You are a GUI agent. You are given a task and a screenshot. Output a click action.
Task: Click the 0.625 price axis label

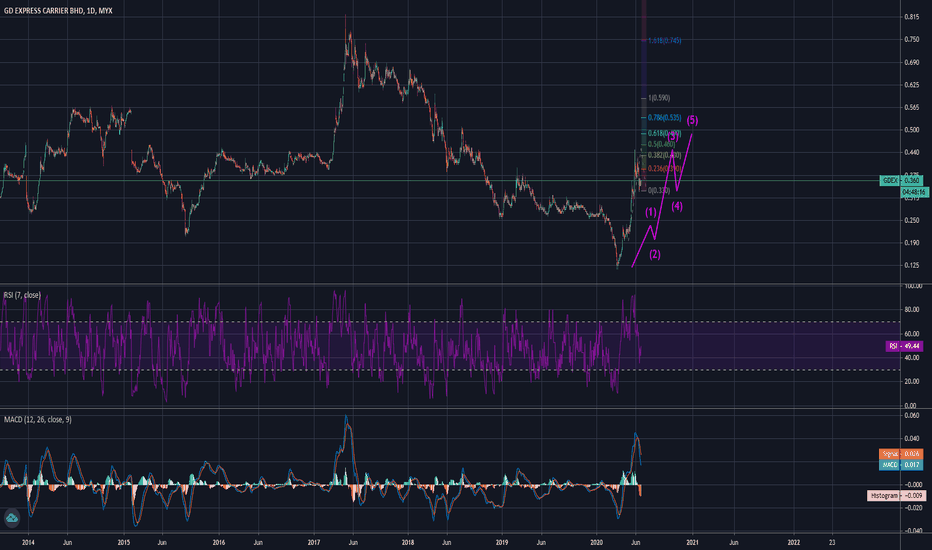tap(912, 85)
